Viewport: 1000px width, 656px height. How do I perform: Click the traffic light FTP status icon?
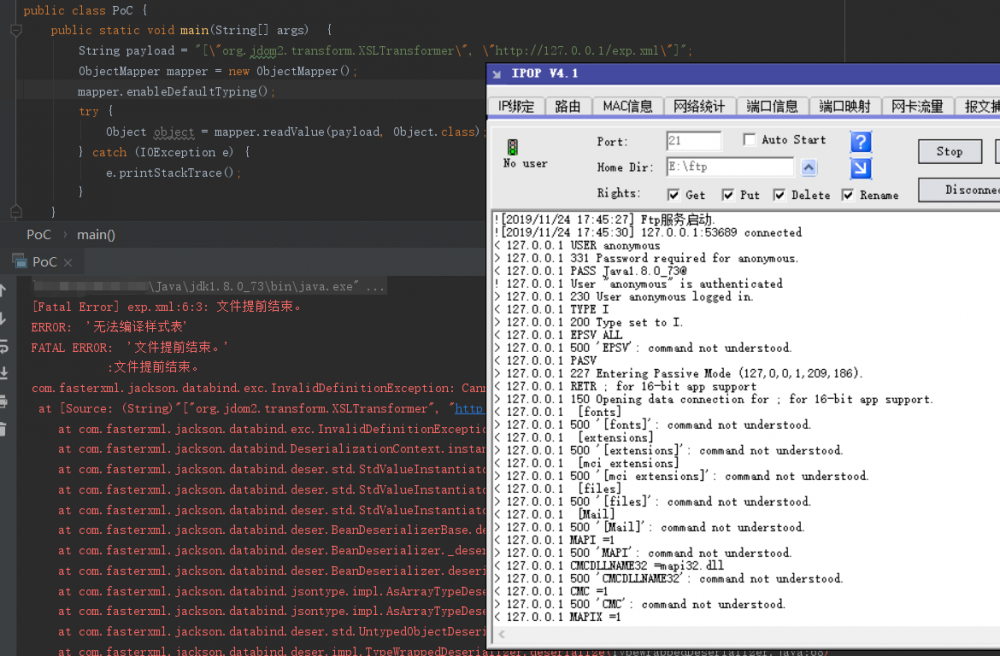[x=512, y=147]
